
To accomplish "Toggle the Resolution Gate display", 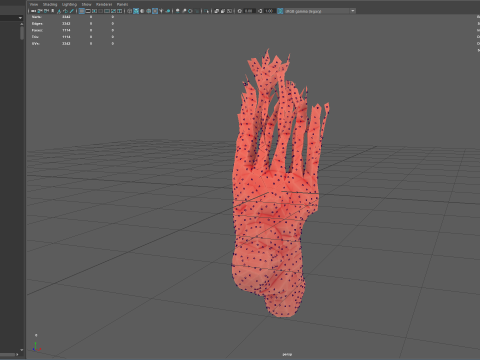I will 94,11.
